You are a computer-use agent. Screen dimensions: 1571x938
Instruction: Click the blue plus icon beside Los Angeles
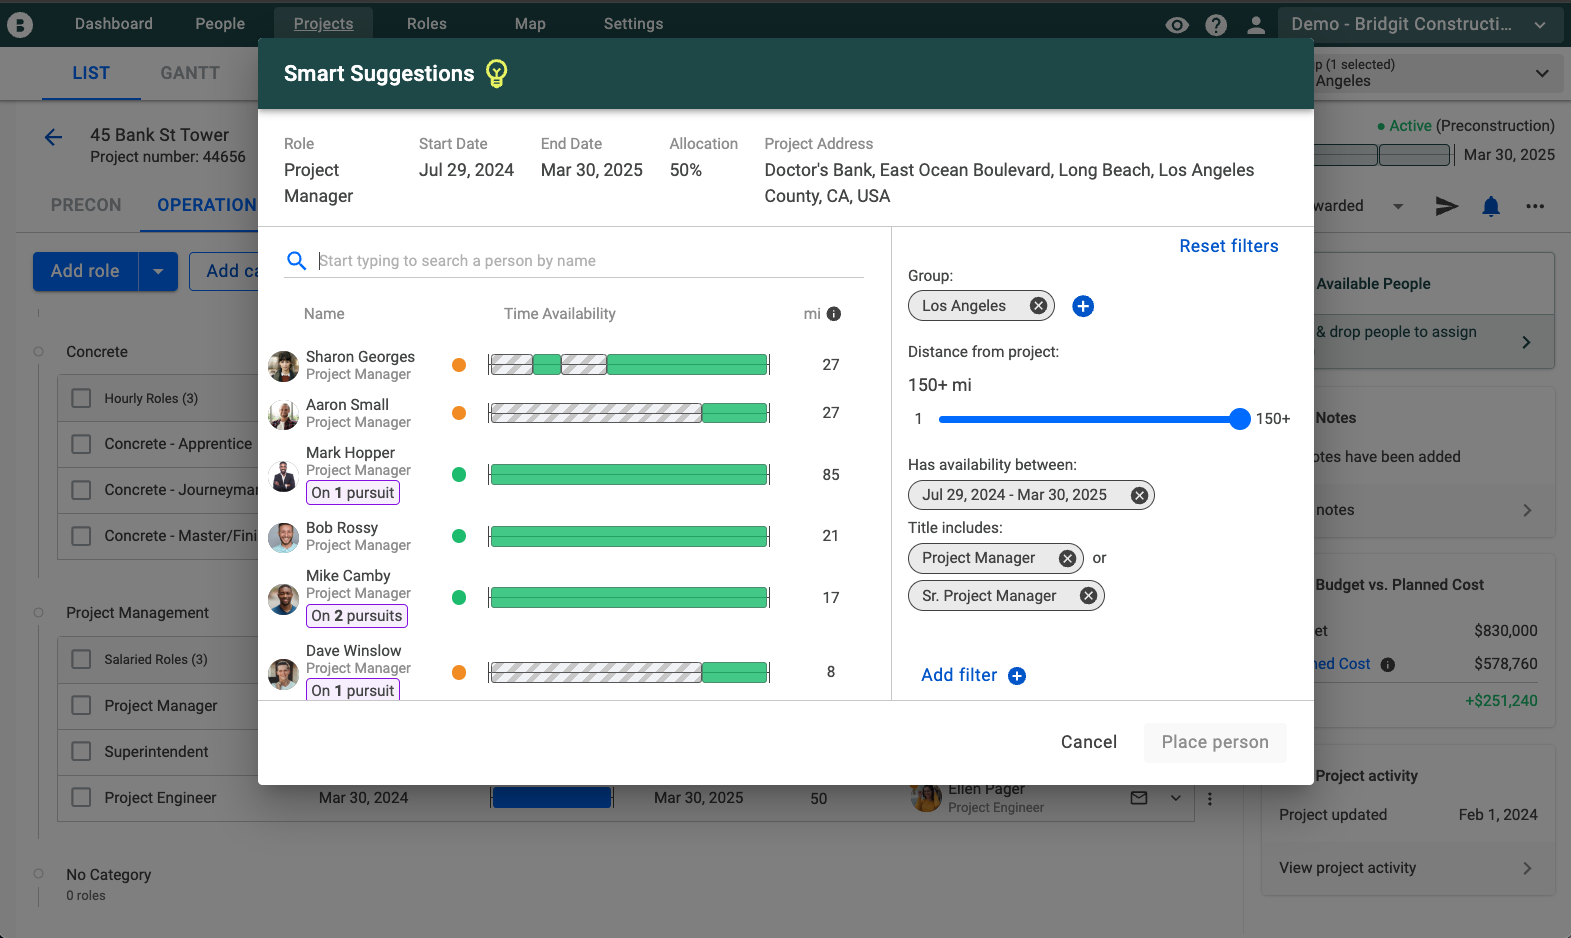[1083, 306]
